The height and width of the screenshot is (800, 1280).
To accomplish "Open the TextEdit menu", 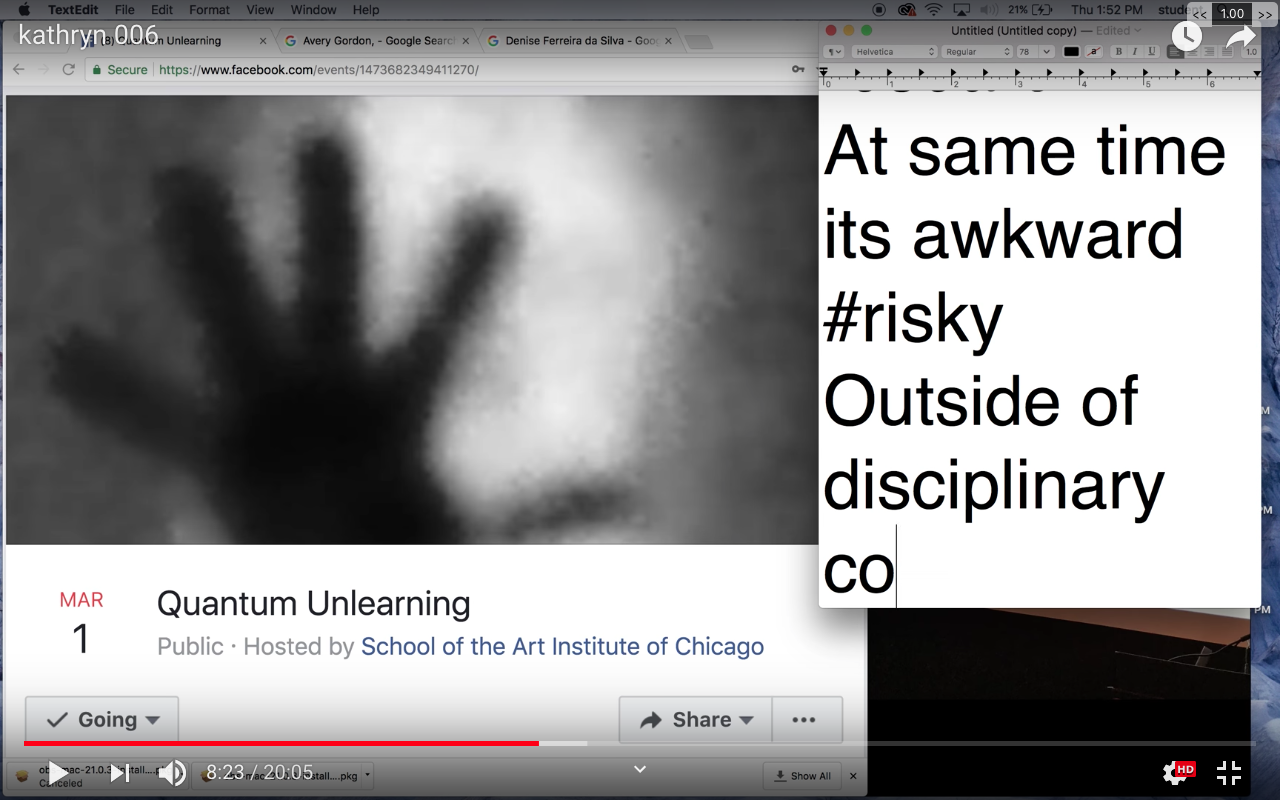I will [x=71, y=10].
